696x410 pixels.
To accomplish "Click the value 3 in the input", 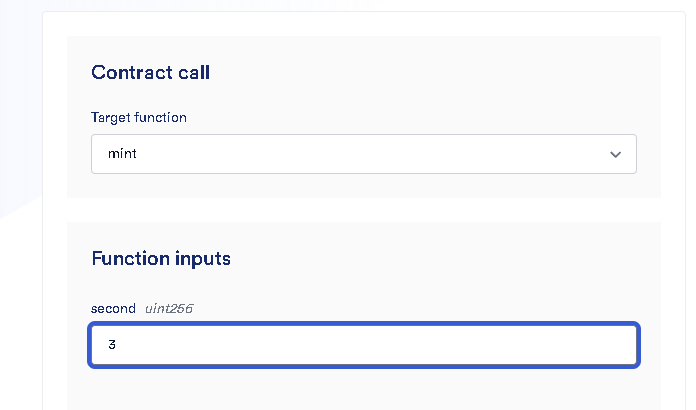I will 112,345.
